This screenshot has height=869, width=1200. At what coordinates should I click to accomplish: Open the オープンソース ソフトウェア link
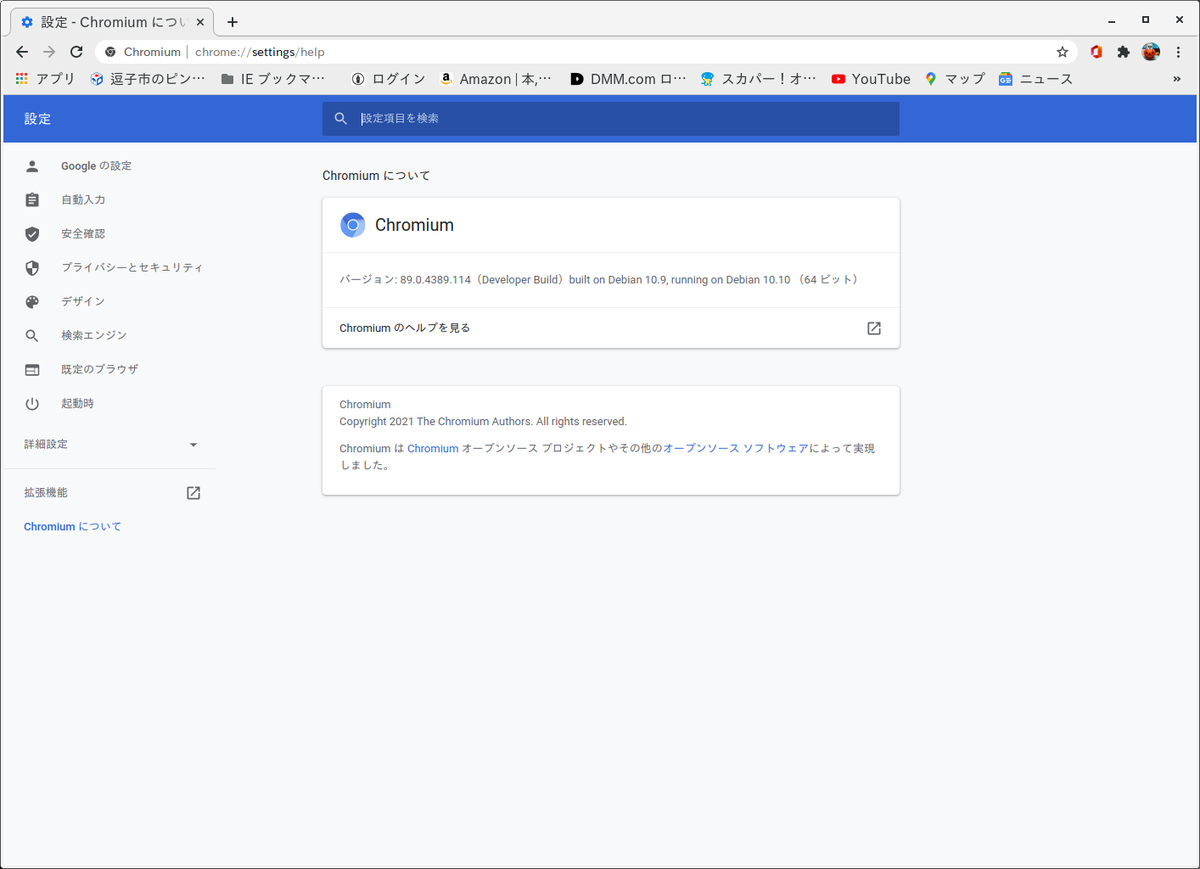click(x=736, y=449)
